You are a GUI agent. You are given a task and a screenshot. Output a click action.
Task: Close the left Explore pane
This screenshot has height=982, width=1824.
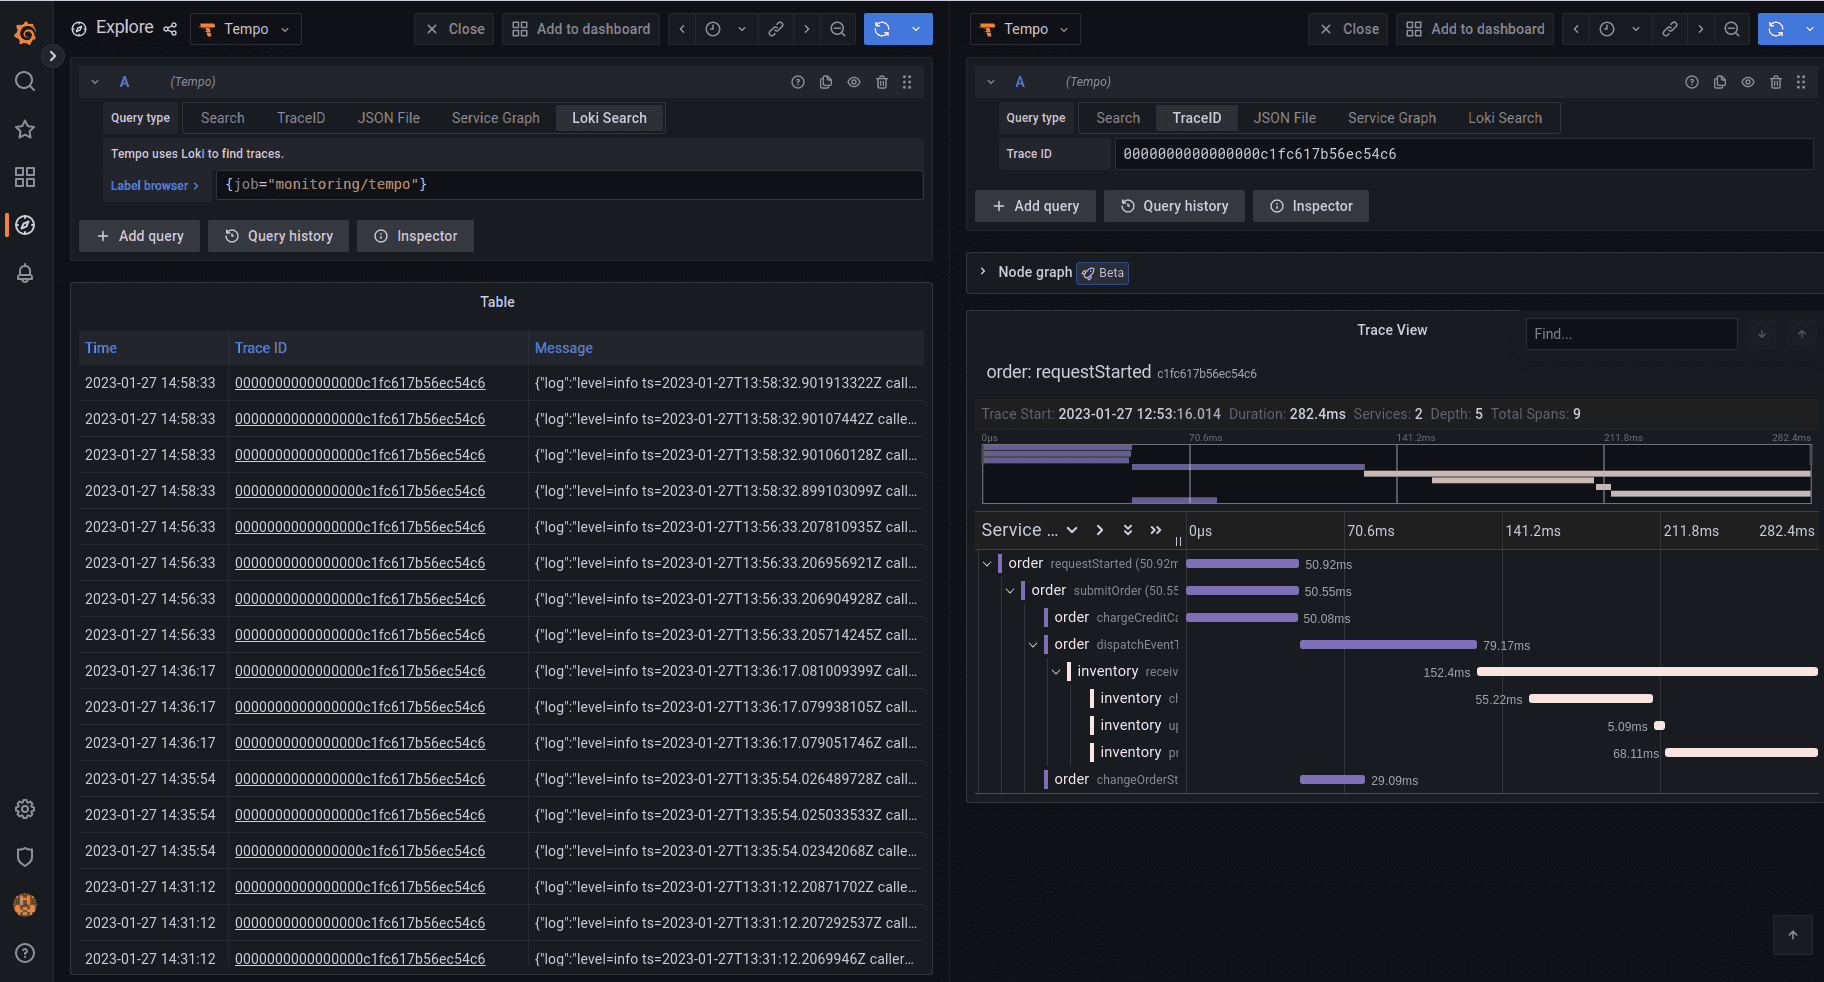click(455, 29)
